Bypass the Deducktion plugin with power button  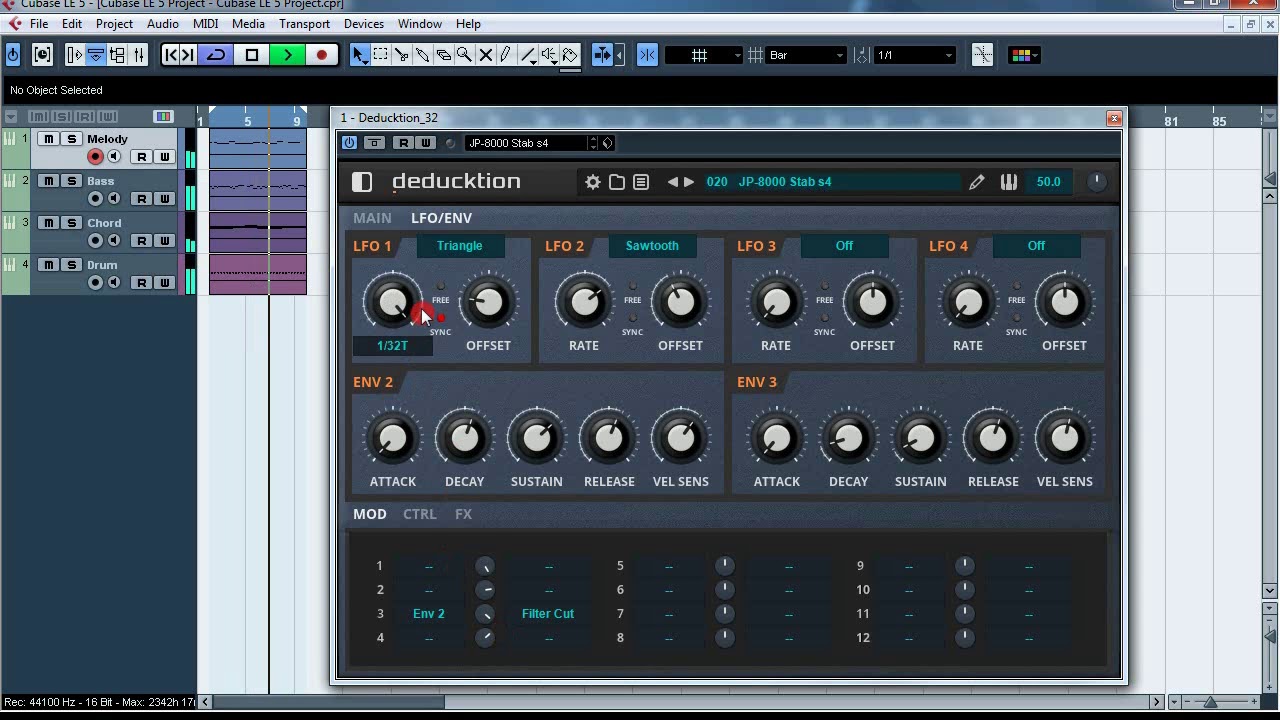tap(349, 143)
